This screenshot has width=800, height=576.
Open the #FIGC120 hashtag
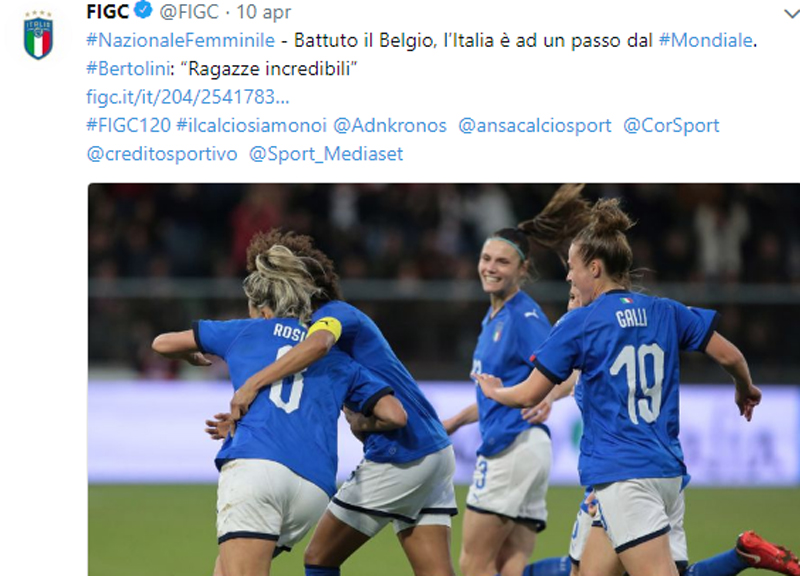[129, 126]
